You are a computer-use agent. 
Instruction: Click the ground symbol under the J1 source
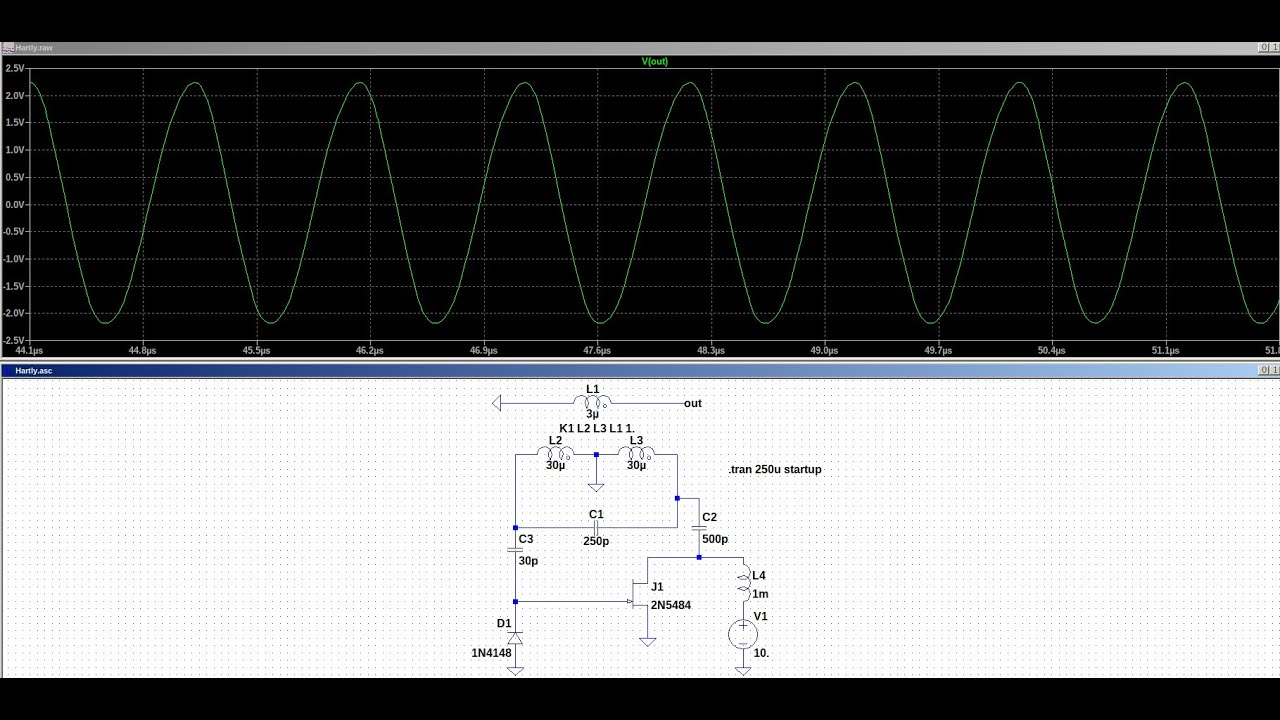pyautogui.click(x=647, y=642)
